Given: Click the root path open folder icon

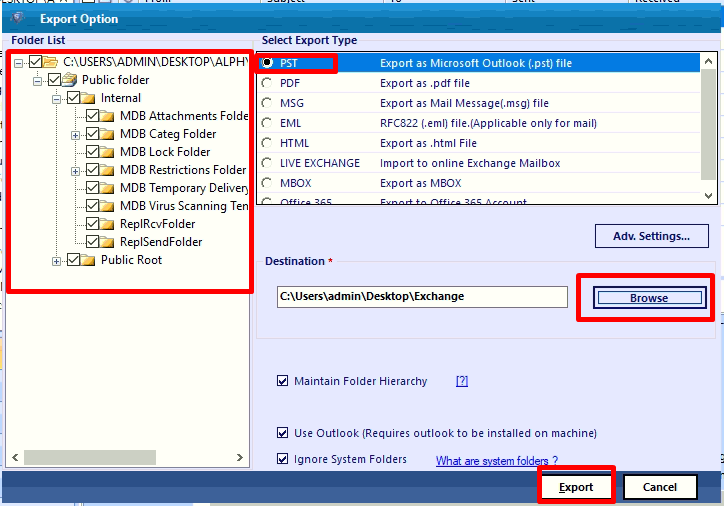Looking at the screenshot, I should (x=50, y=62).
